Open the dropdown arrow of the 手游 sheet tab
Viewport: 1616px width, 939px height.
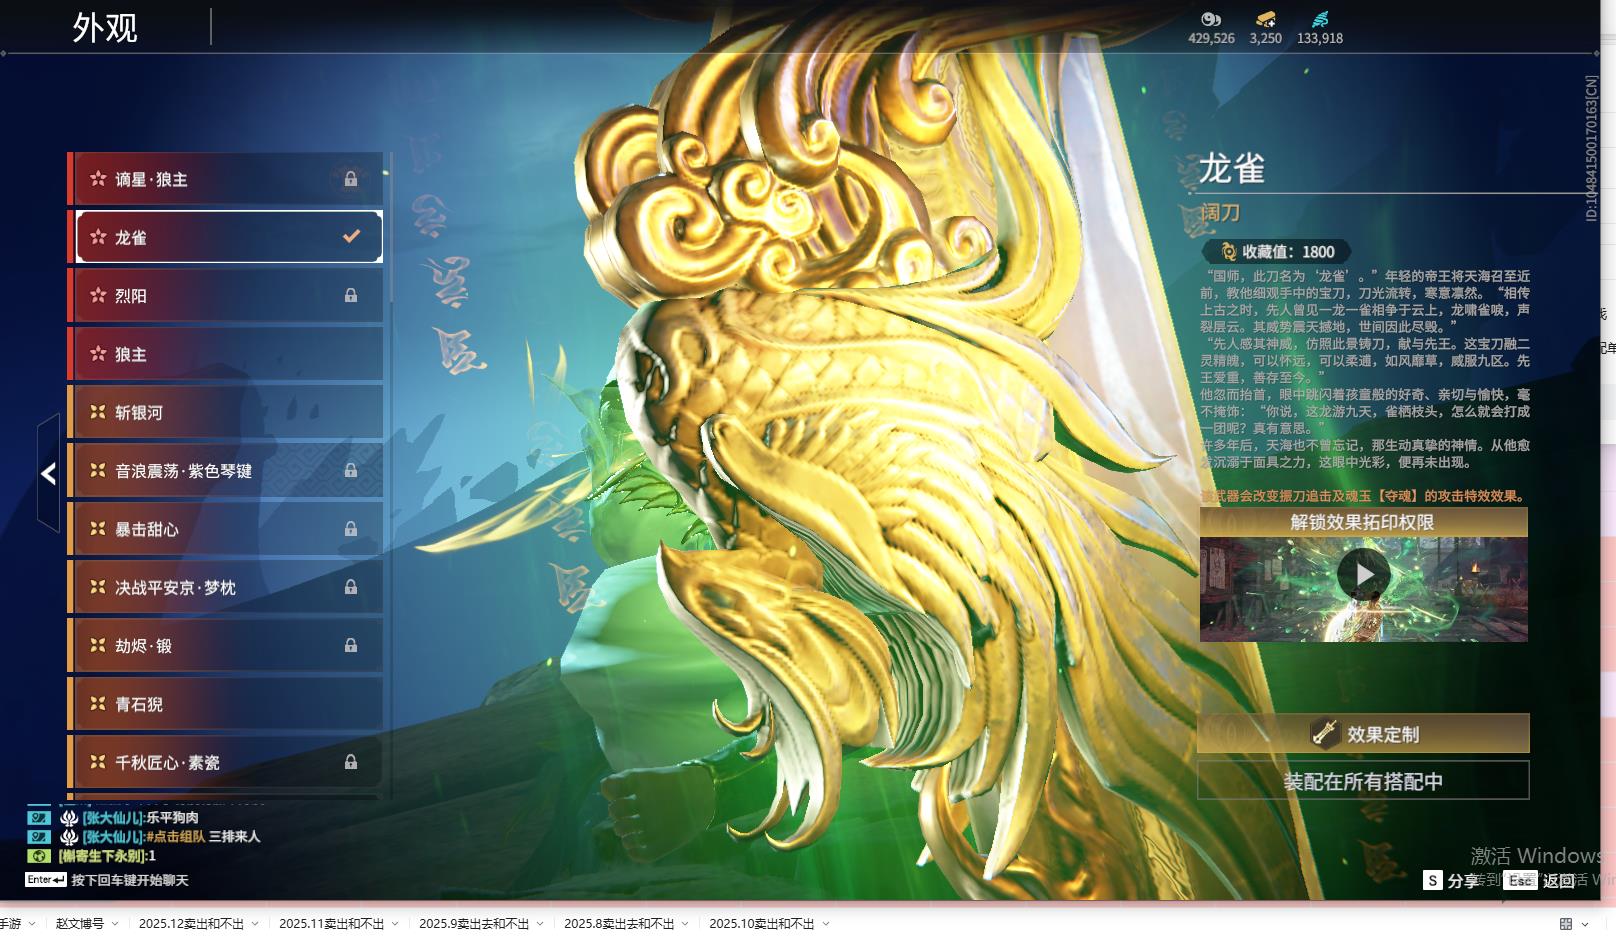point(32,924)
